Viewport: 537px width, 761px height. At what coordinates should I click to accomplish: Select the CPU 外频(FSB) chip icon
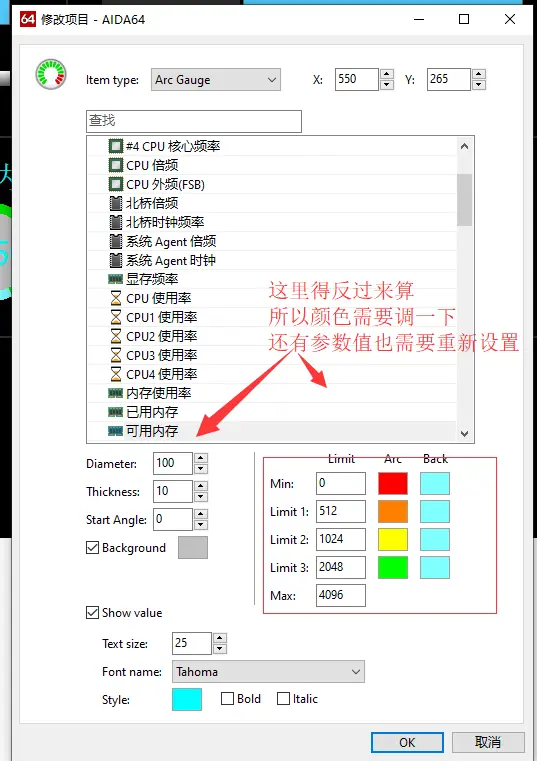[x=116, y=184]
